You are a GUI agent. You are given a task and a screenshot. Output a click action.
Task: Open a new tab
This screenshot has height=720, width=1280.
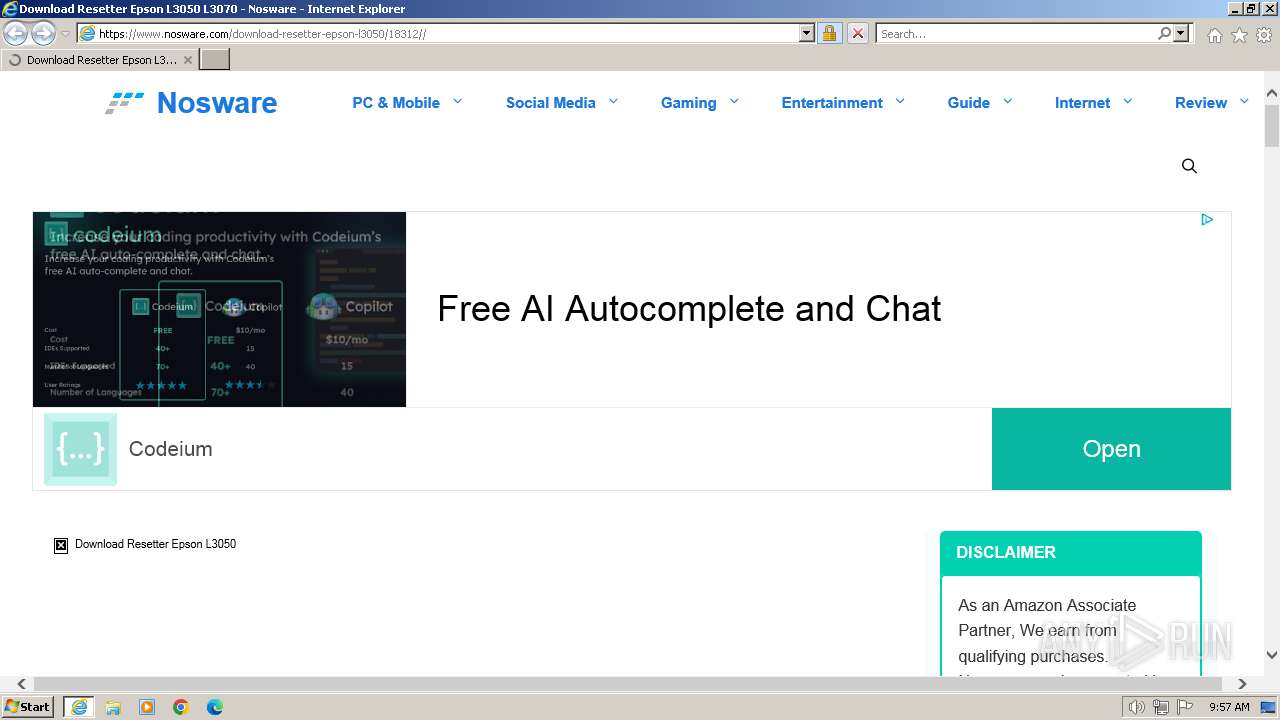point(215,60)
